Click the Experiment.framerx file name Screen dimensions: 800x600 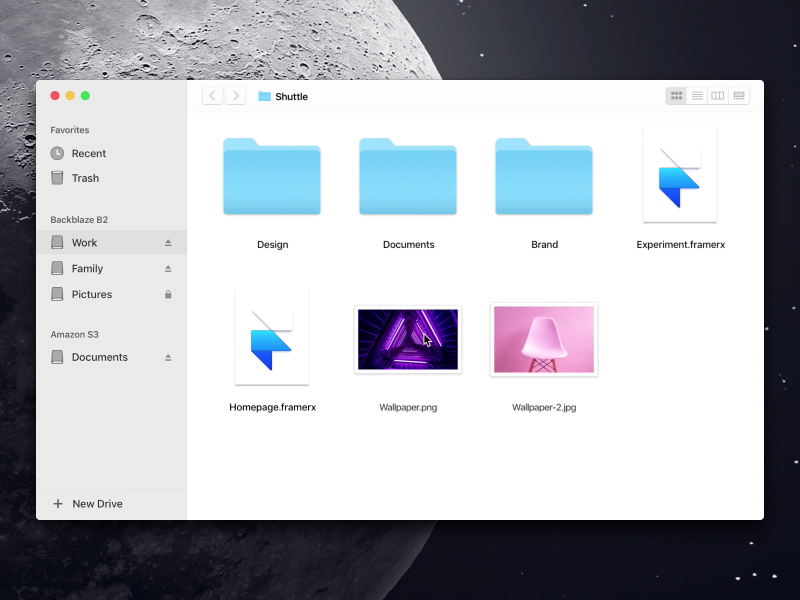pyautogui.click(x=681, y=244)
